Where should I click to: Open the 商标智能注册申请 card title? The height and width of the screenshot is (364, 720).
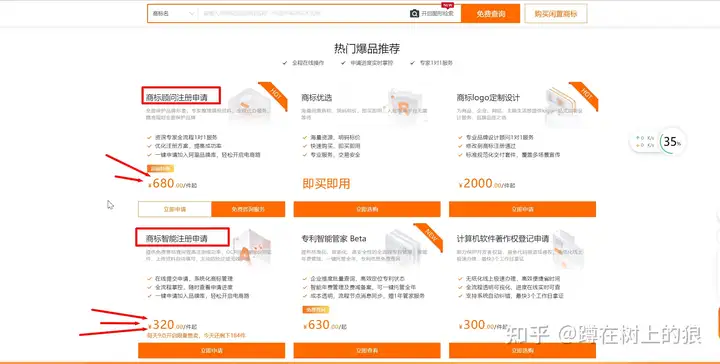pyautogui.click(x=177, y=238)
